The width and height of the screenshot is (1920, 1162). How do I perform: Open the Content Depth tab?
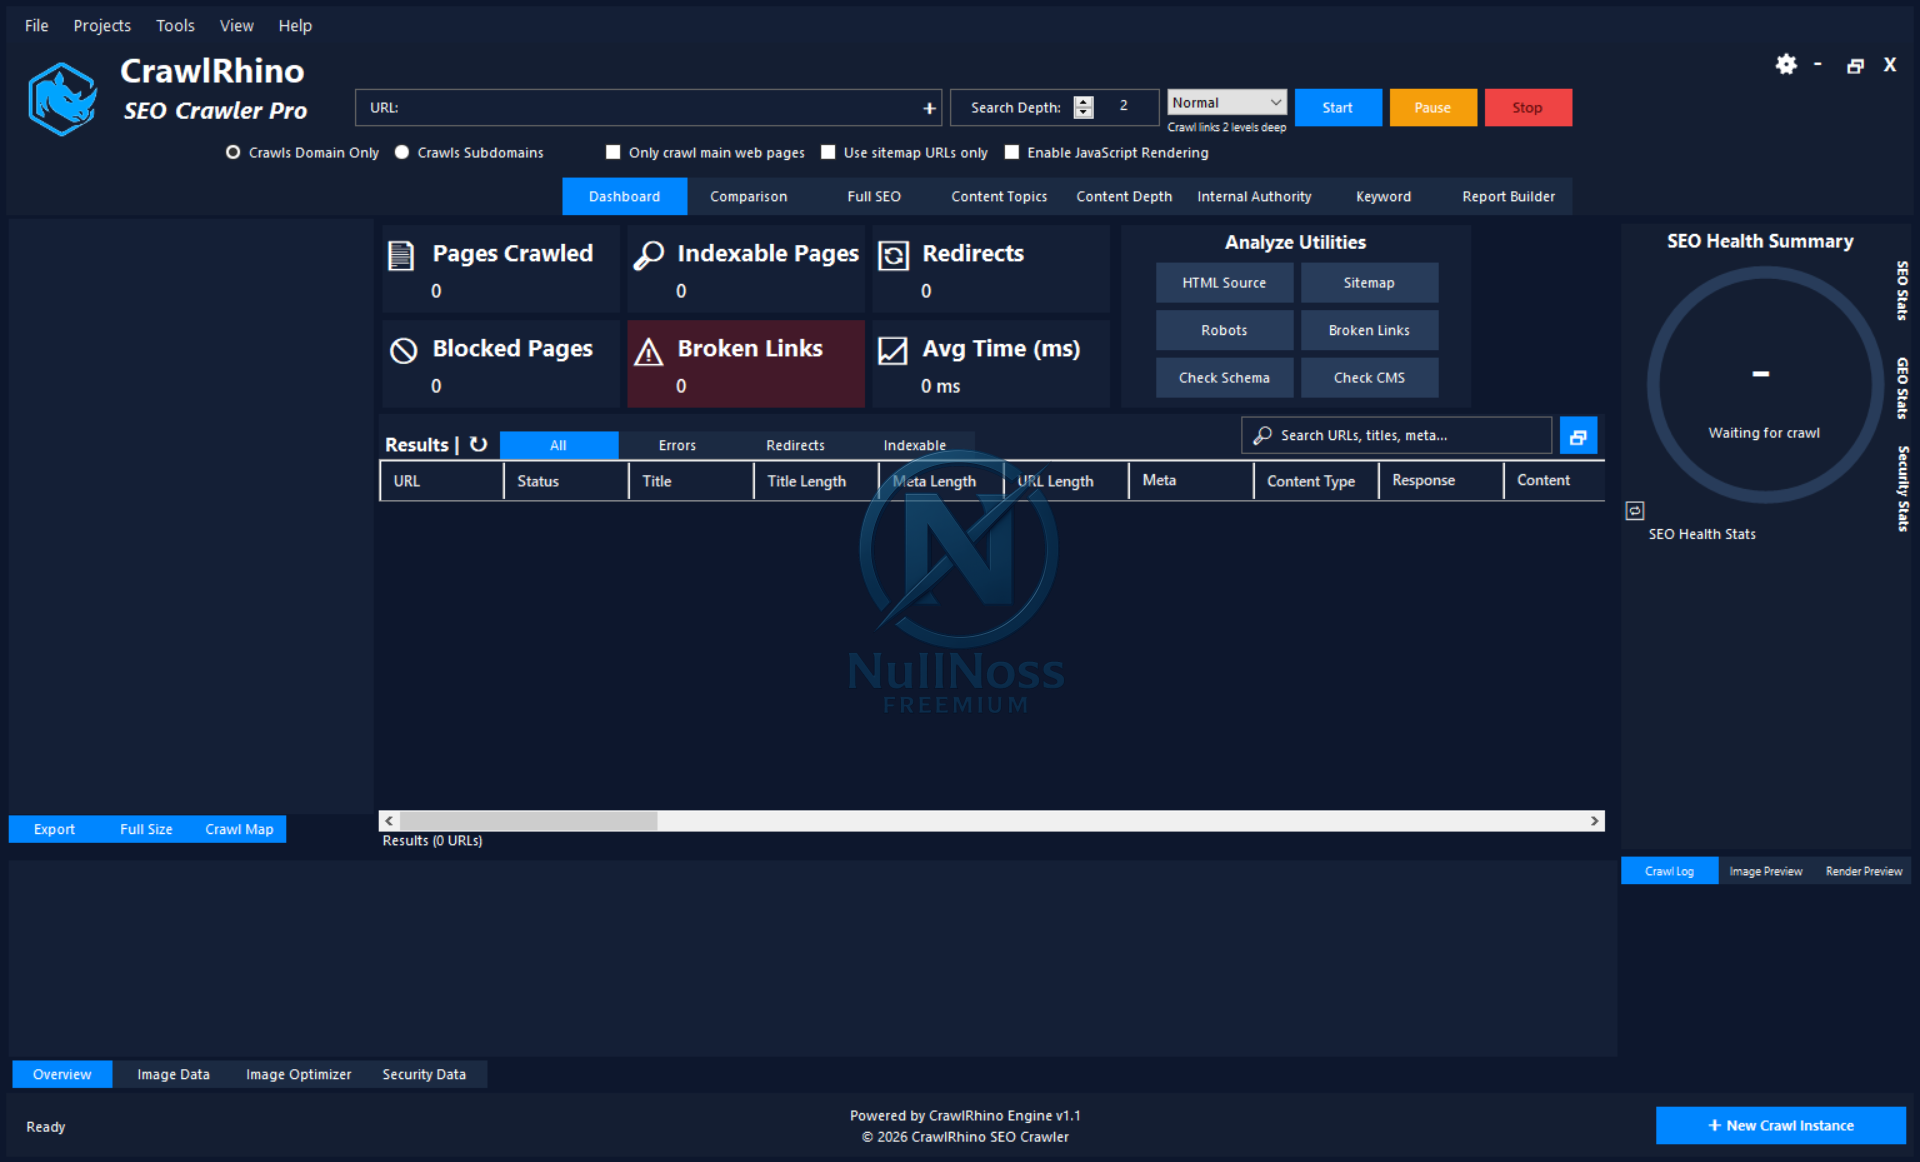(x=1124, y=197)
